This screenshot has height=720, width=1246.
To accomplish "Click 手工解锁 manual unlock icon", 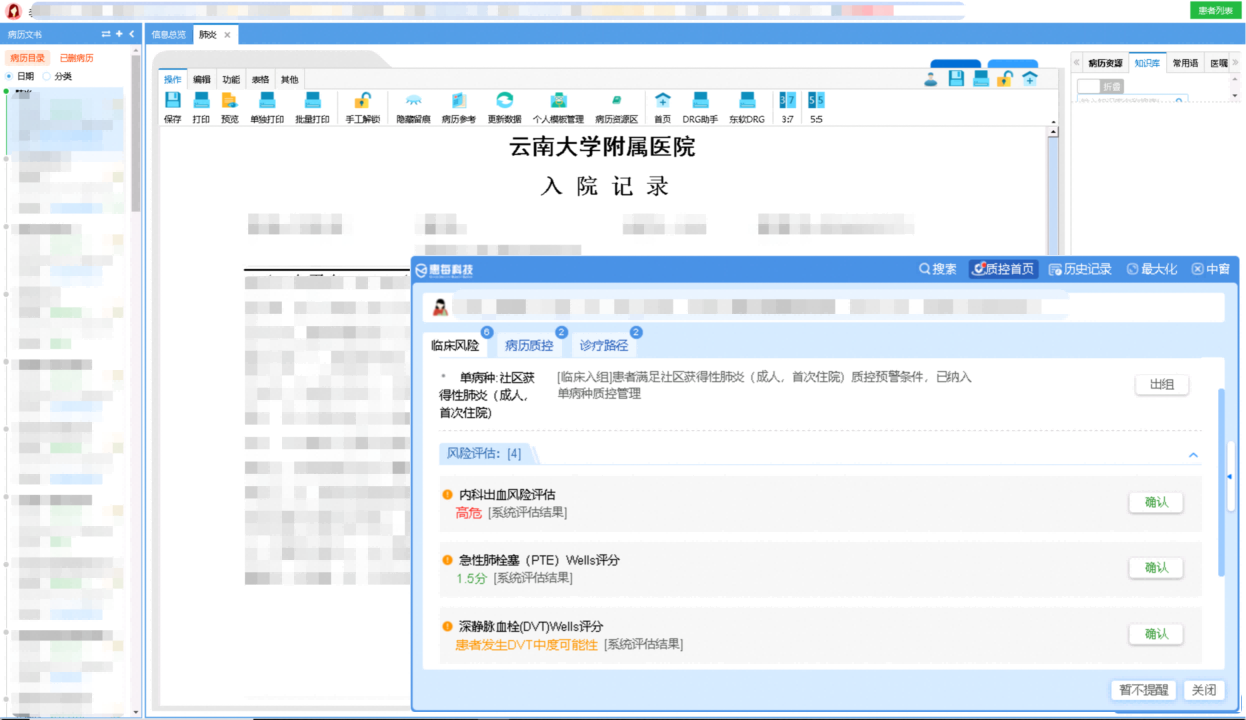I will point(362,101).
